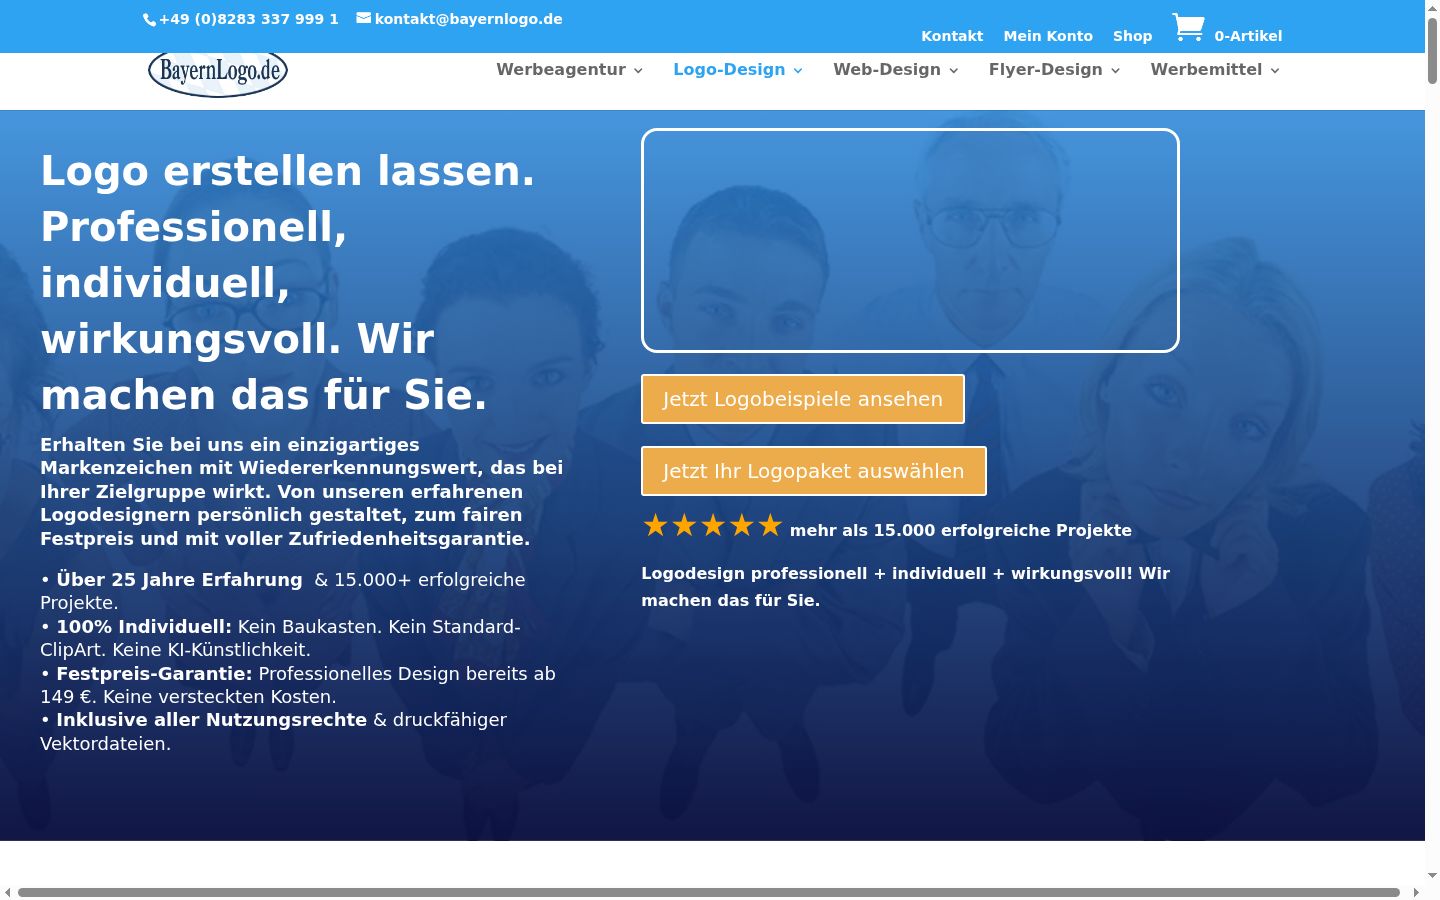Screen dimensions: 1440x900
Task: Click the white-bordered empty media frame
Action: pyautogui.click(x=910, y=240)
